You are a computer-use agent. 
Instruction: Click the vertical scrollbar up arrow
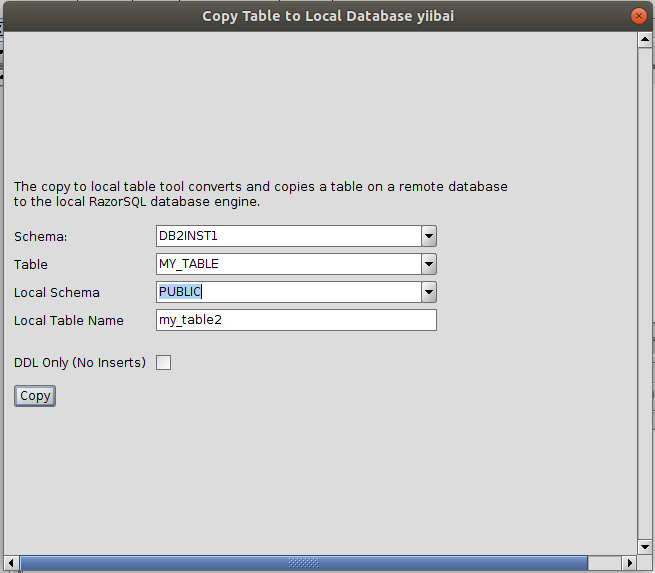point(646,41)
